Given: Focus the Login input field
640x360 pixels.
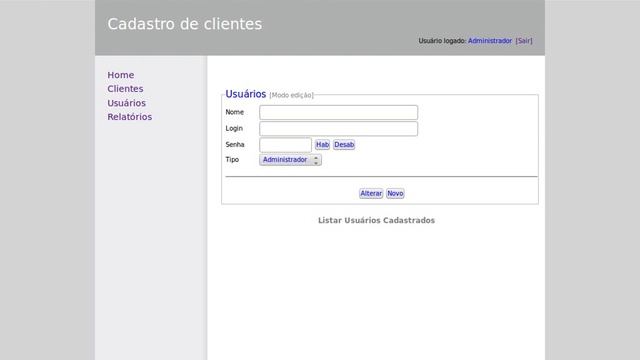Looking at the screenshot, I should (338, 129).
